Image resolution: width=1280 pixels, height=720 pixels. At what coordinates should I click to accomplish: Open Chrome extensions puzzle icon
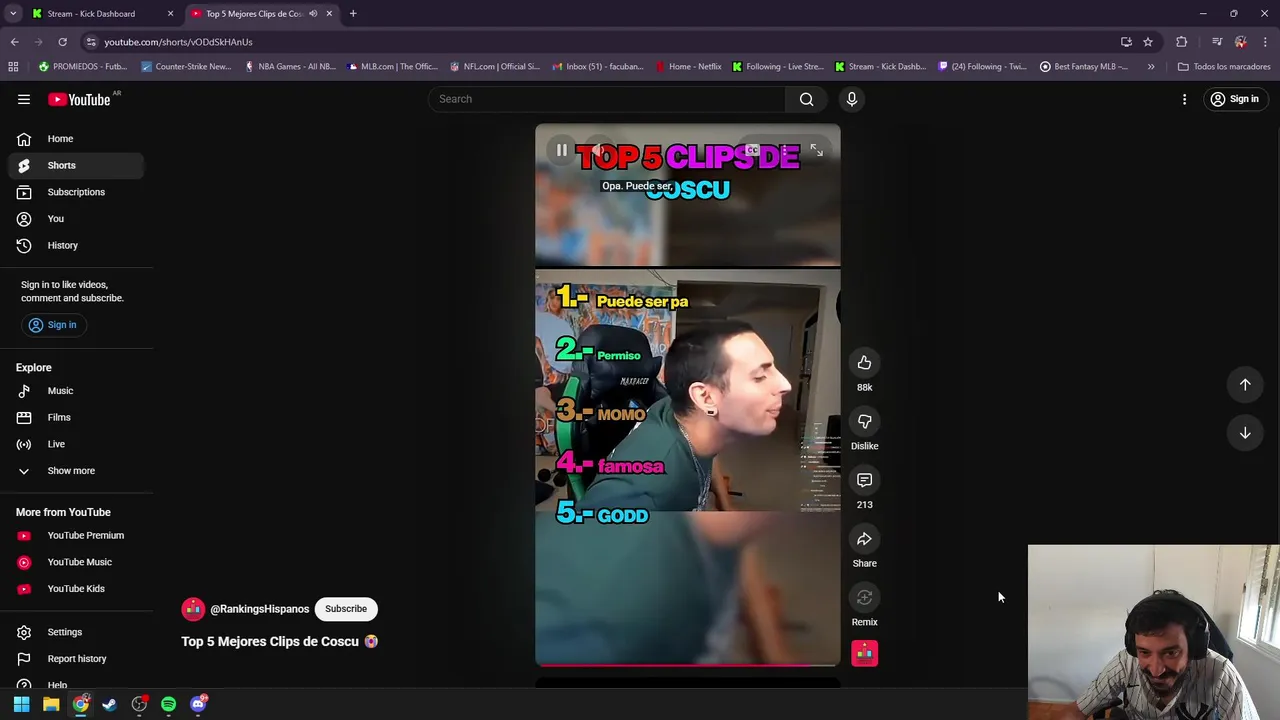pyautogui.click(x=1182, y=42)
